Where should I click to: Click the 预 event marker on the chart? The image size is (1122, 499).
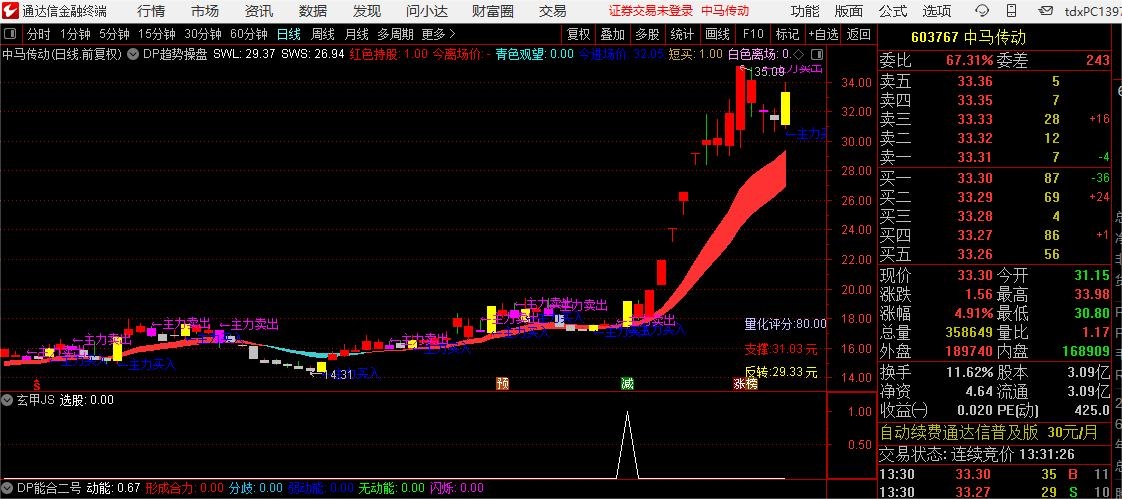click(502, 384)
